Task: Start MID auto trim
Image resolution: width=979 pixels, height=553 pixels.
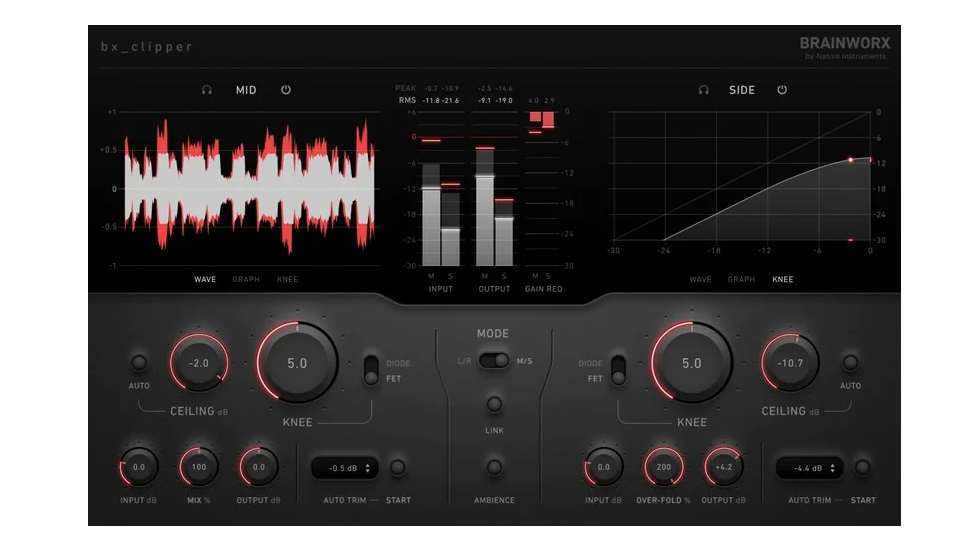Action: pyautogui.click(x=398, y=467)
